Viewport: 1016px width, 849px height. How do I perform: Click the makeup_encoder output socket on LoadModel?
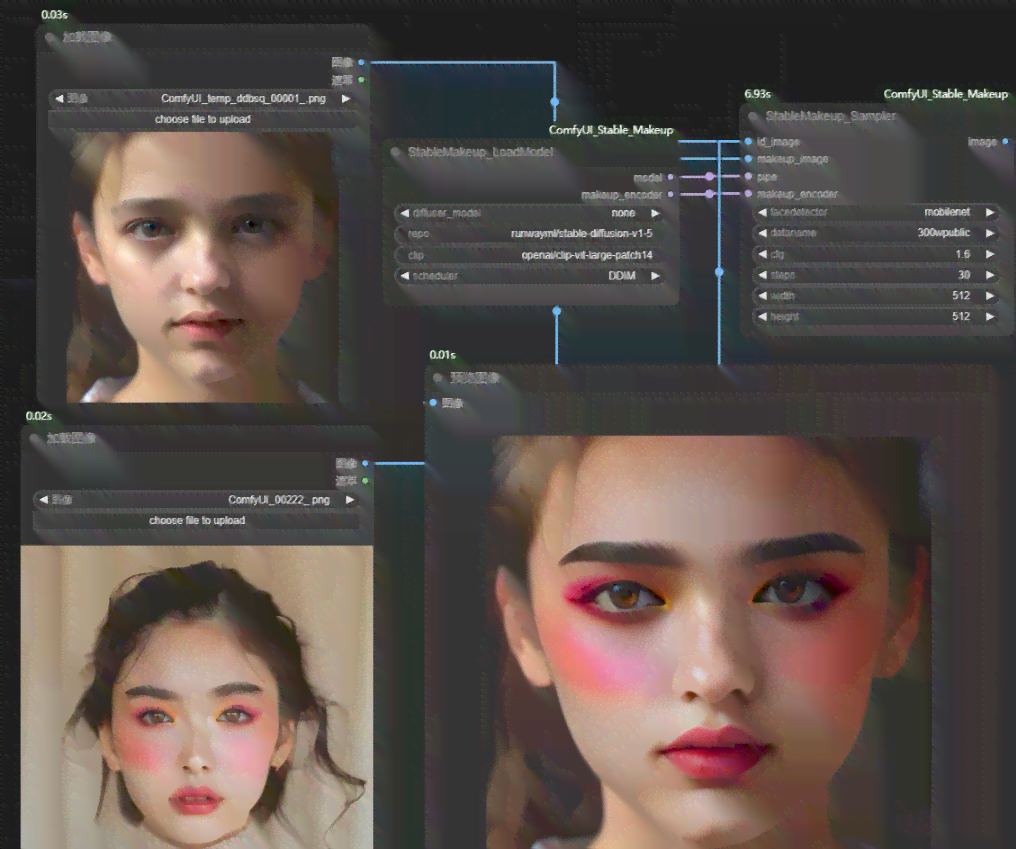click(x=671, y=194)
